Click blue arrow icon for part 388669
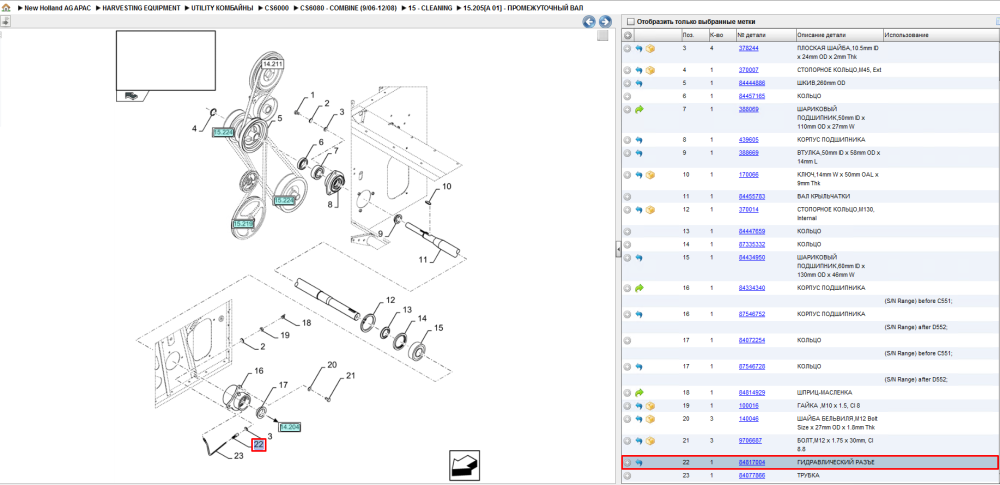The height and width of the screenshot is (485, 1000). coord(639,153)
